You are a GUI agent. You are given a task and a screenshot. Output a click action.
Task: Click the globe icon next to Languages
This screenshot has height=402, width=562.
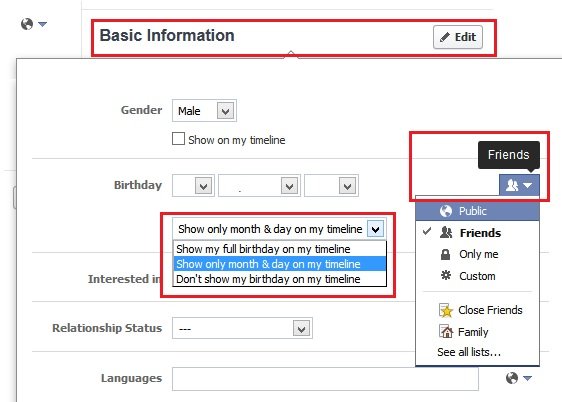click(x=512, y=378)
